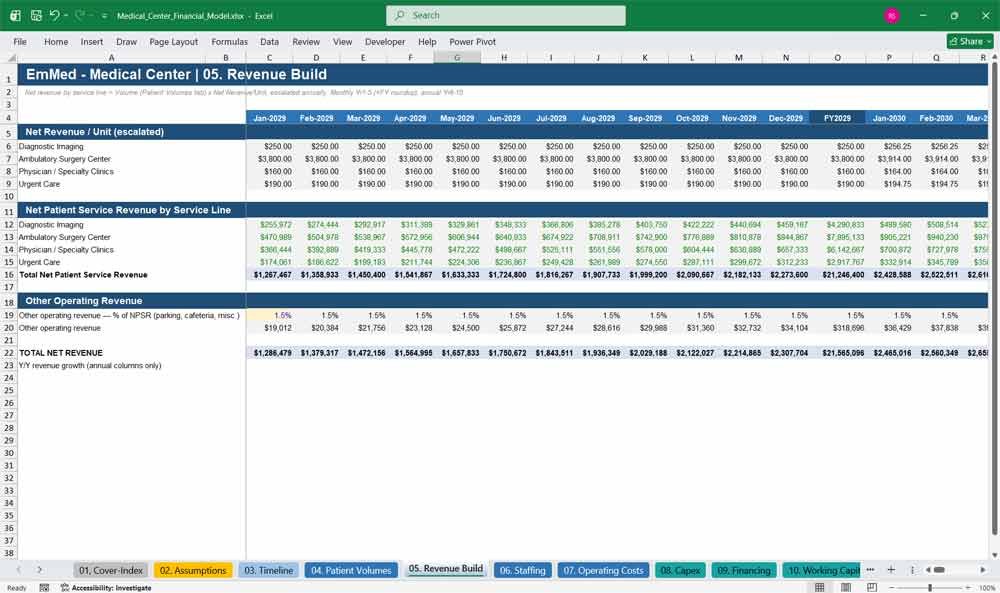Switch to 10. Working Capital sheet tab
This screenshot has height=593, width=1000.
(823, 570)
